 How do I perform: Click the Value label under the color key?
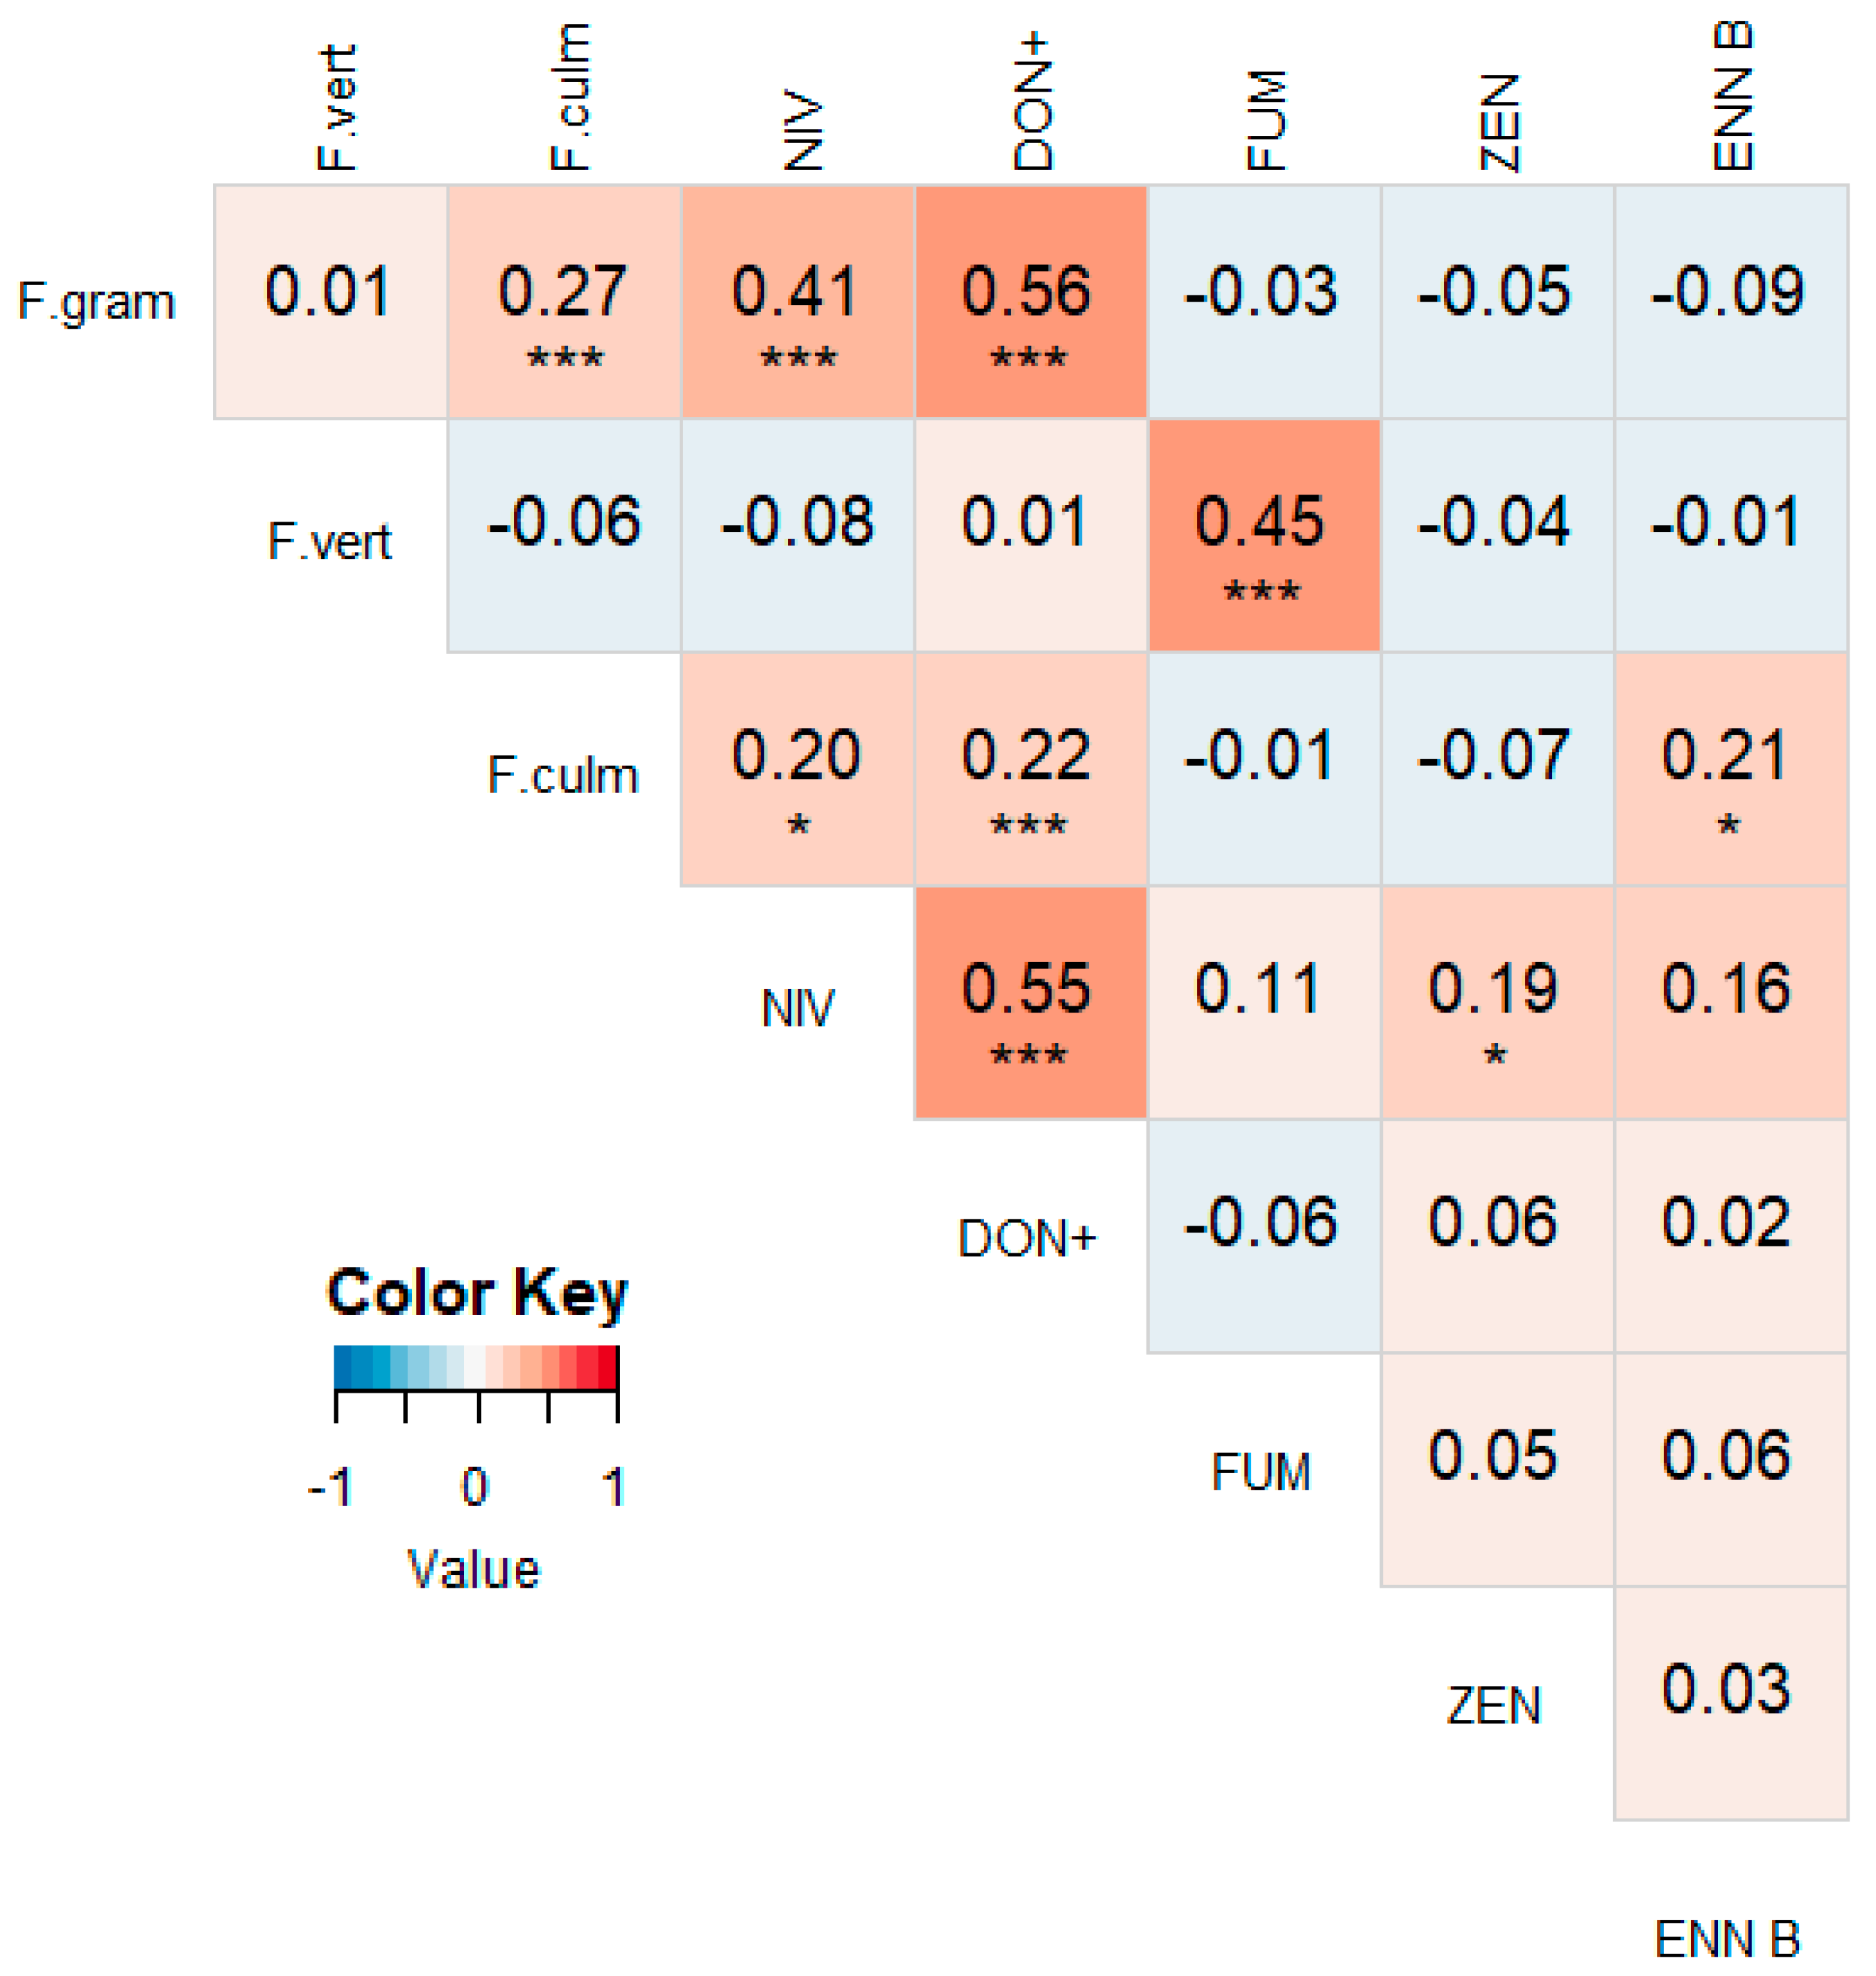(x=473, y=1569)
